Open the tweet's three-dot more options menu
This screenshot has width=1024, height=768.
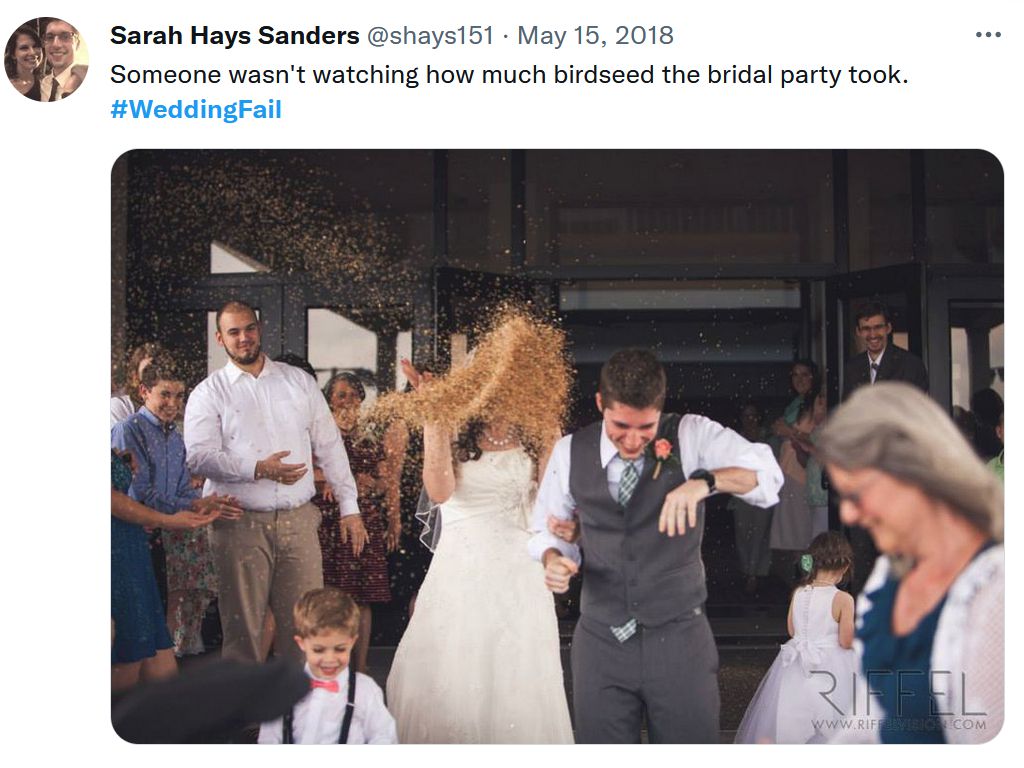[x=987, y=35]
